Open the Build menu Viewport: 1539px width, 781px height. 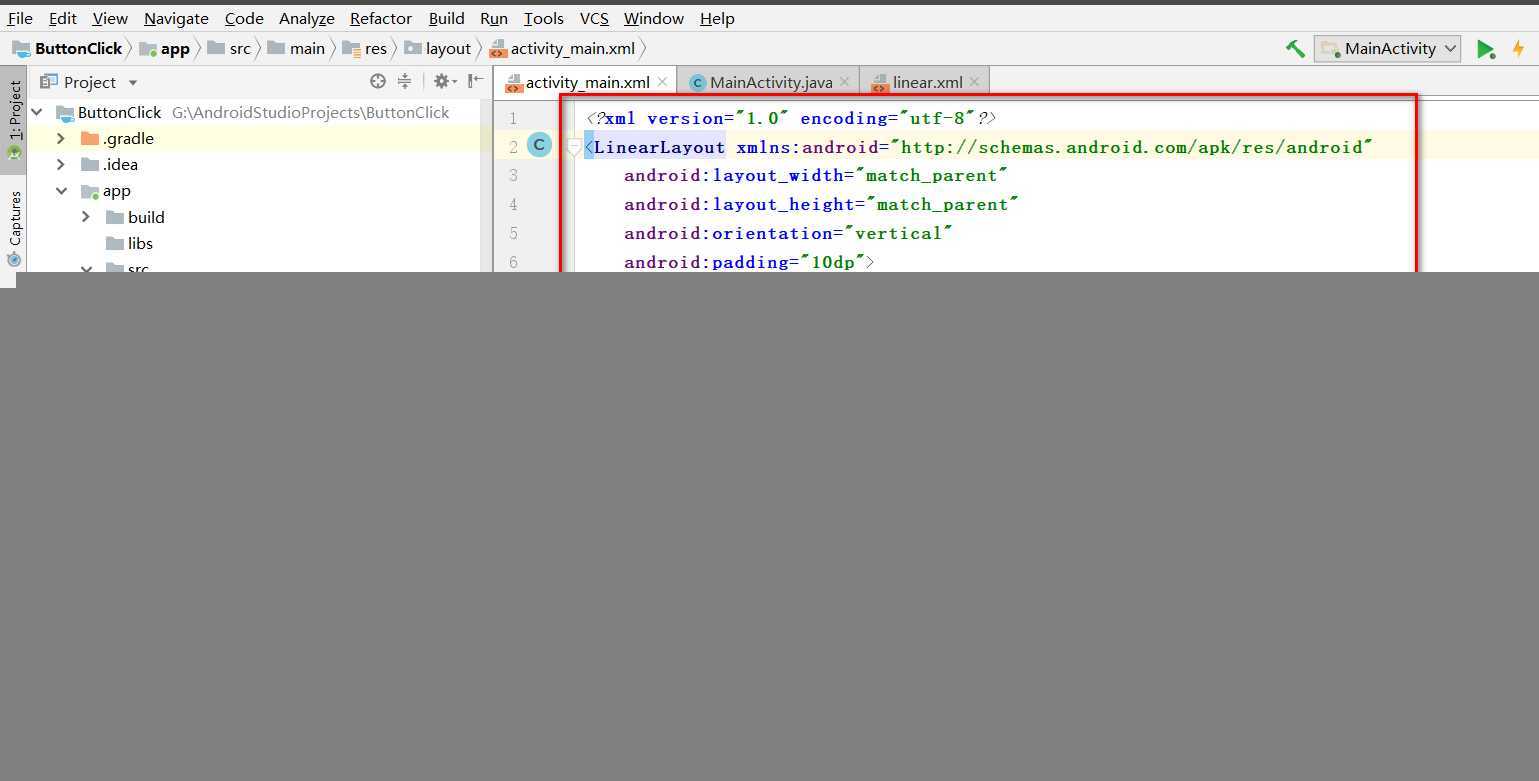(446, 18)
